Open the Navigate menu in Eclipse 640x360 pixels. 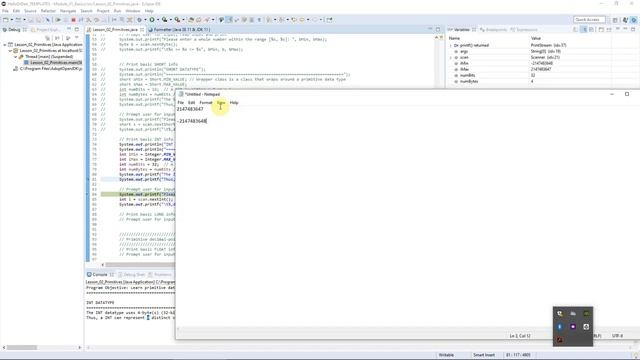click(68, 11)
